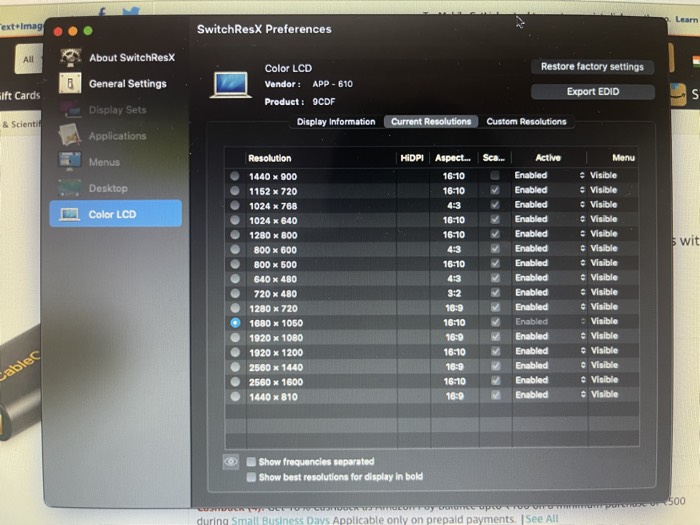Toggle the scaled checkbox for 1280 × 800

(x=495, y=234)
